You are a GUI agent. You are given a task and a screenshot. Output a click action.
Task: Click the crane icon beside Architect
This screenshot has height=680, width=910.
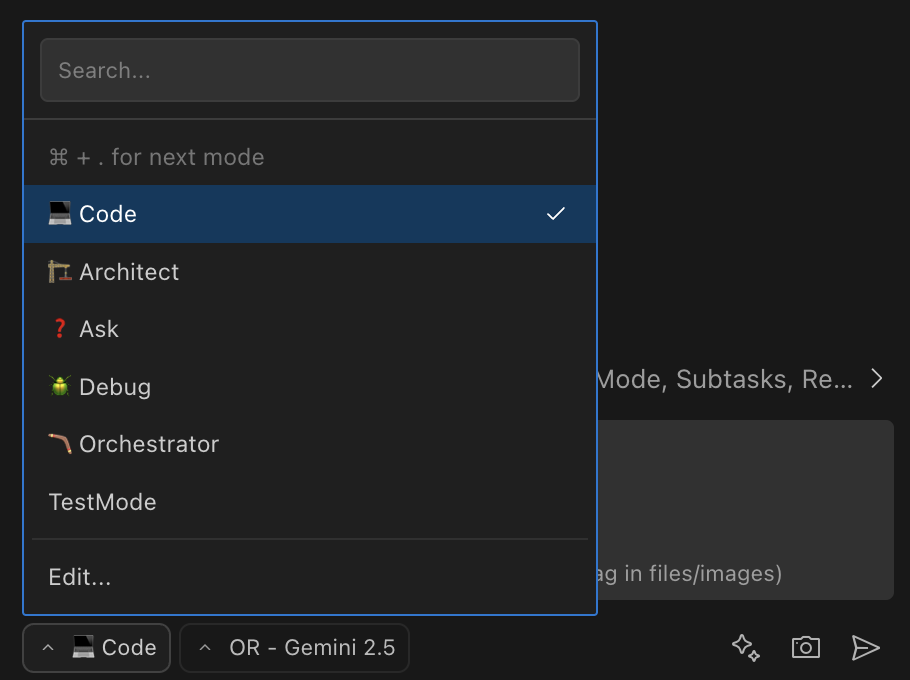pos(60,271)
